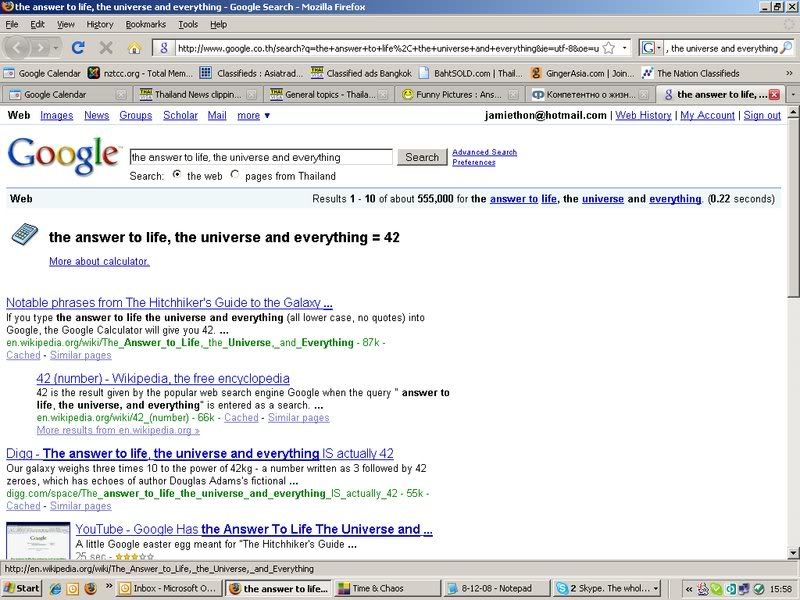Open Classified ads Bangkok bookmark

click(x=361, y=73)
